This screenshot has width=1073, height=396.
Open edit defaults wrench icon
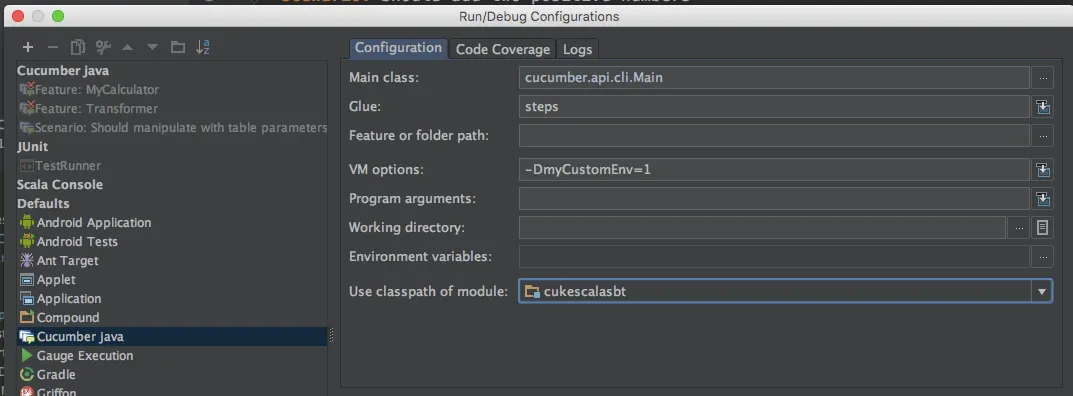103,47
